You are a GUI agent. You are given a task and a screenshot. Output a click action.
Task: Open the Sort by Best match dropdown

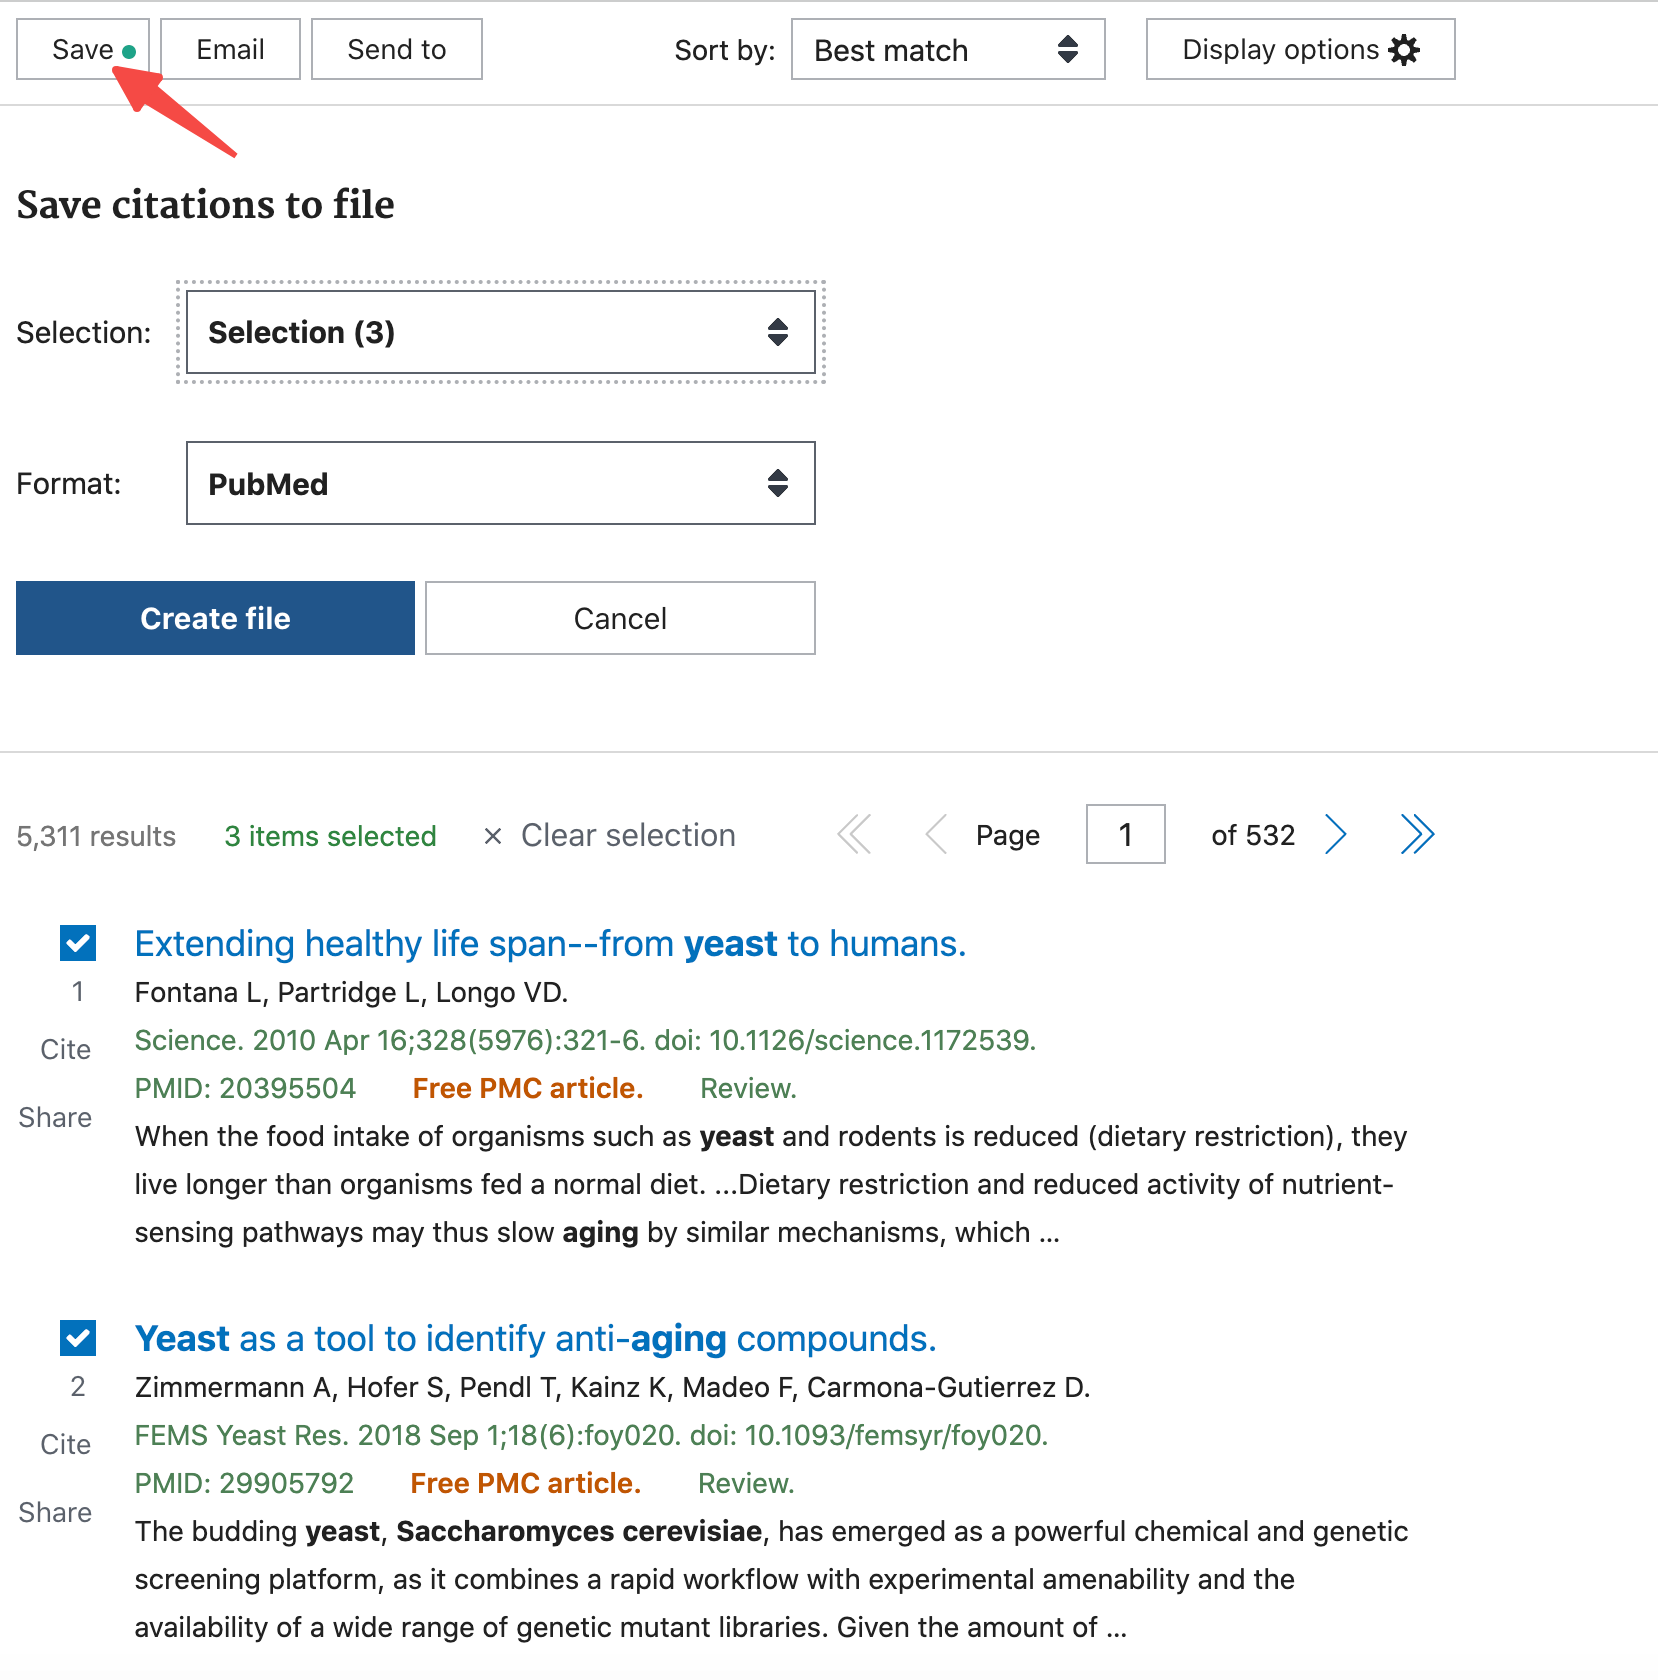[x=948, y=49]
